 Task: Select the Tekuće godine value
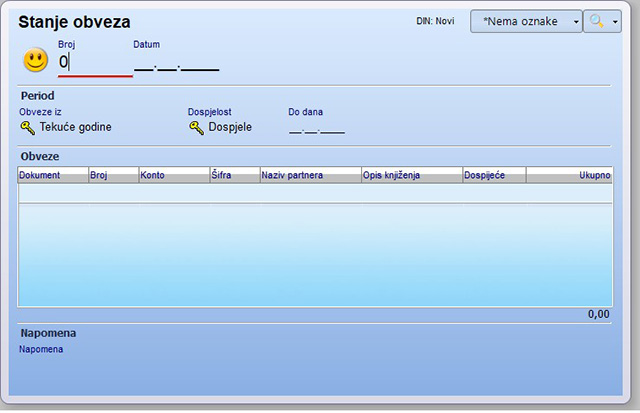point(76,127)
